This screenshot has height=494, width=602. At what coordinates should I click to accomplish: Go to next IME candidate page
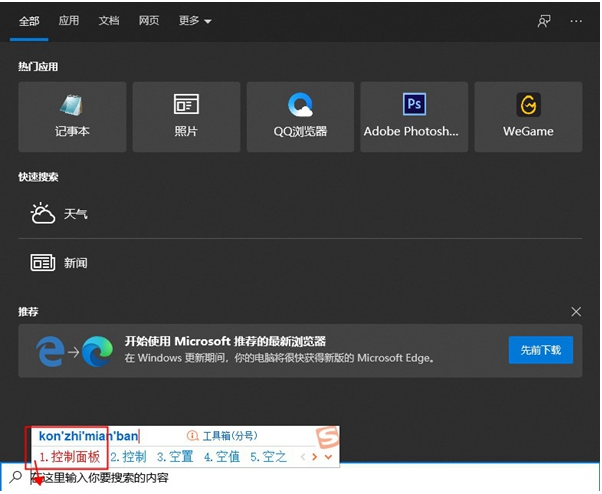click(314, 457)
